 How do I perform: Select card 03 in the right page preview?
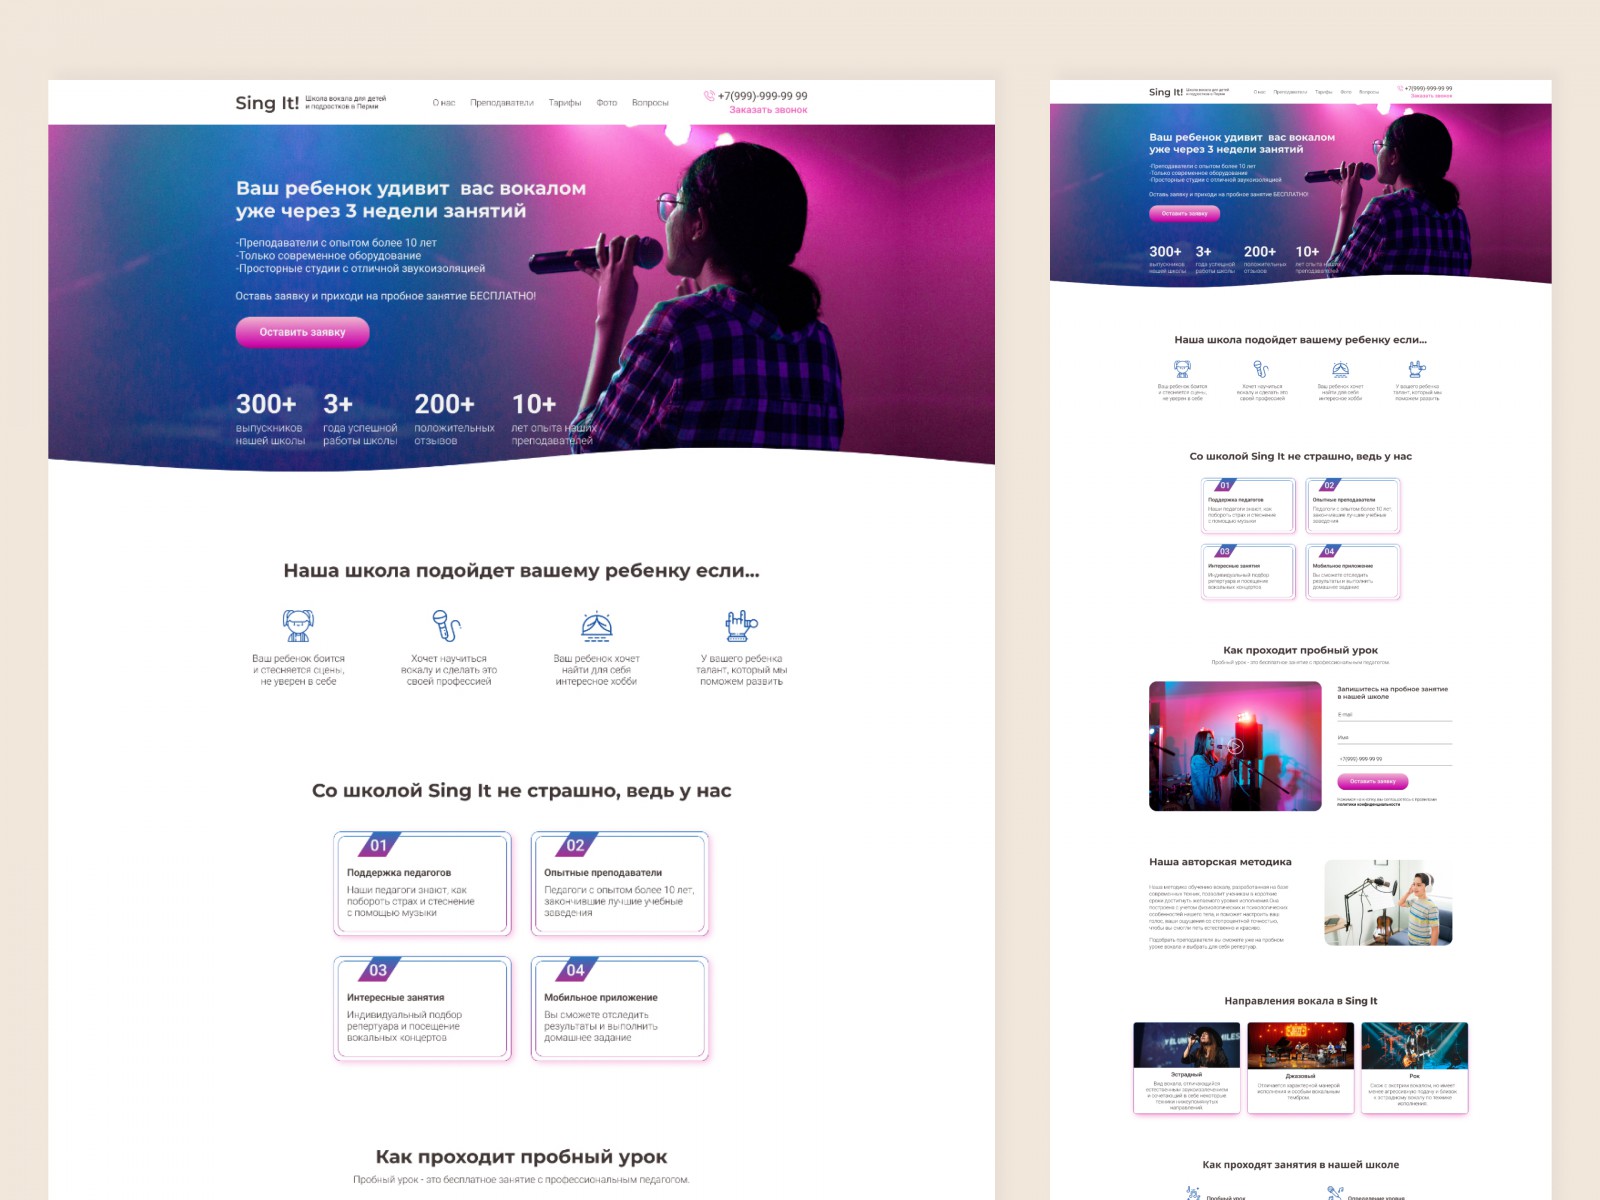[1248, 572]
